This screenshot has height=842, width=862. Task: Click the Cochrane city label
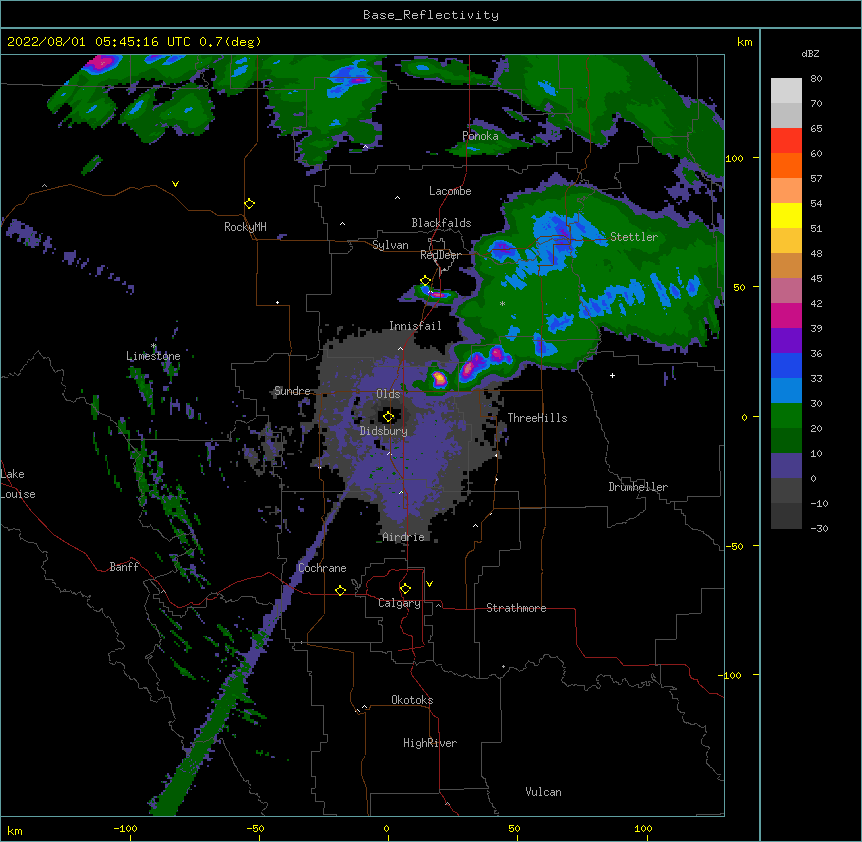tap(322, 568)
